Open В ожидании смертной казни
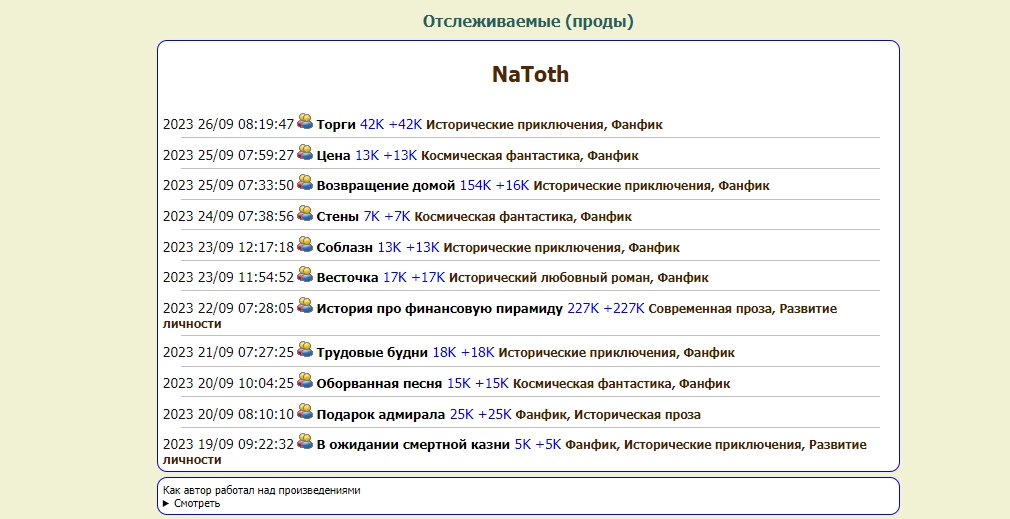The image size is (1010, 519). coord(413,444)
